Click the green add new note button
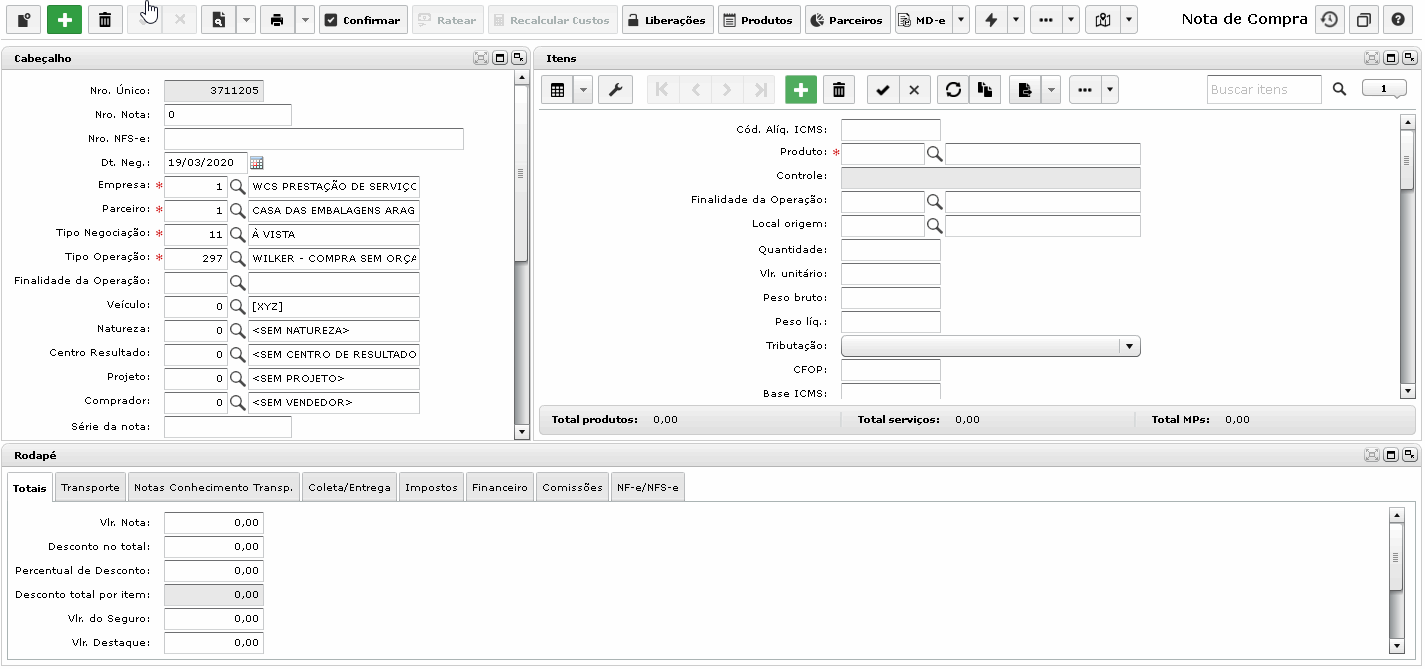The height and width of the screenshot is (669, 1425). (x=64, y=20)
